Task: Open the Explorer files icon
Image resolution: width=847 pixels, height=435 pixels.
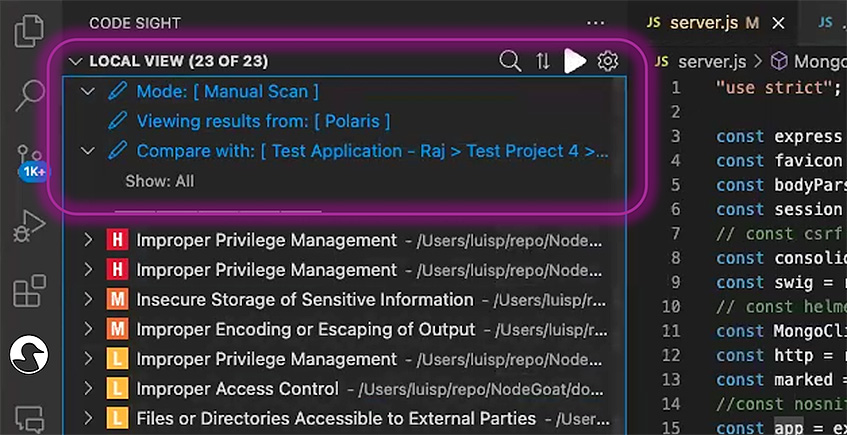Action: (30, 30)
